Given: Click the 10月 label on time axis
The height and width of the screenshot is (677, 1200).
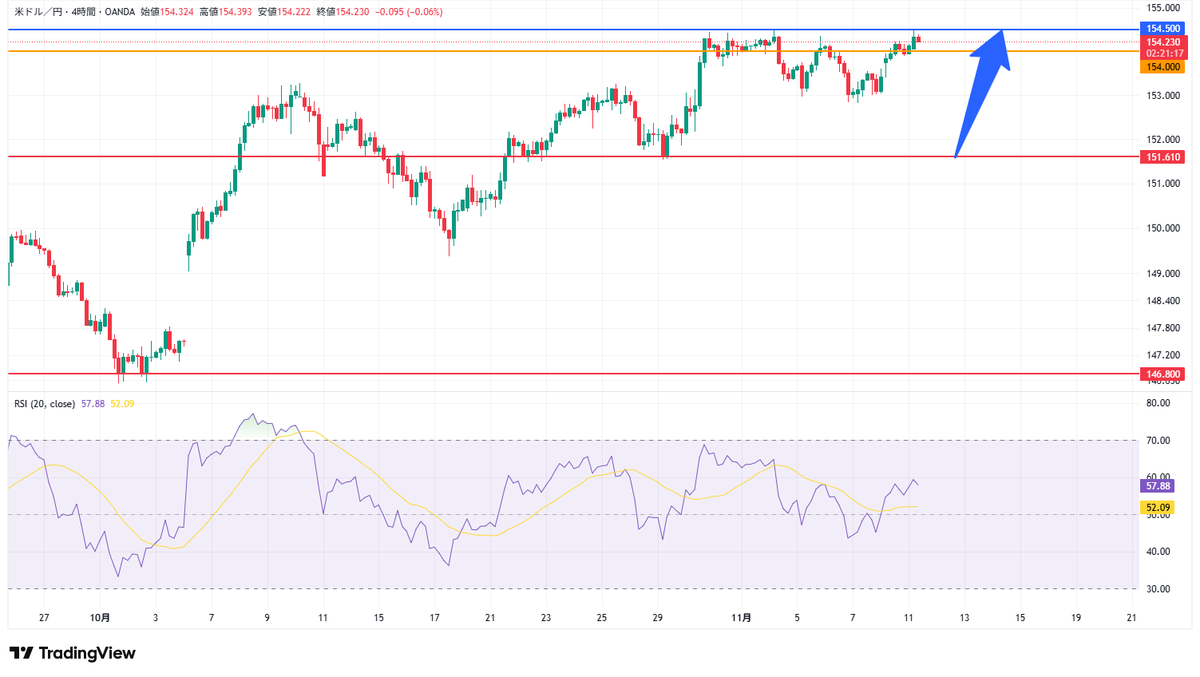Looking at the screenshot, I should [100, 619].
